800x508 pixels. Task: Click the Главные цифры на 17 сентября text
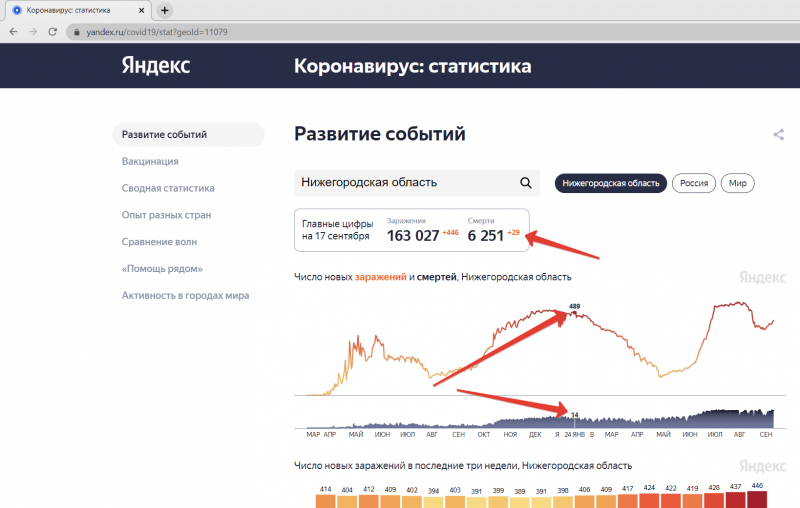(337, 230)
